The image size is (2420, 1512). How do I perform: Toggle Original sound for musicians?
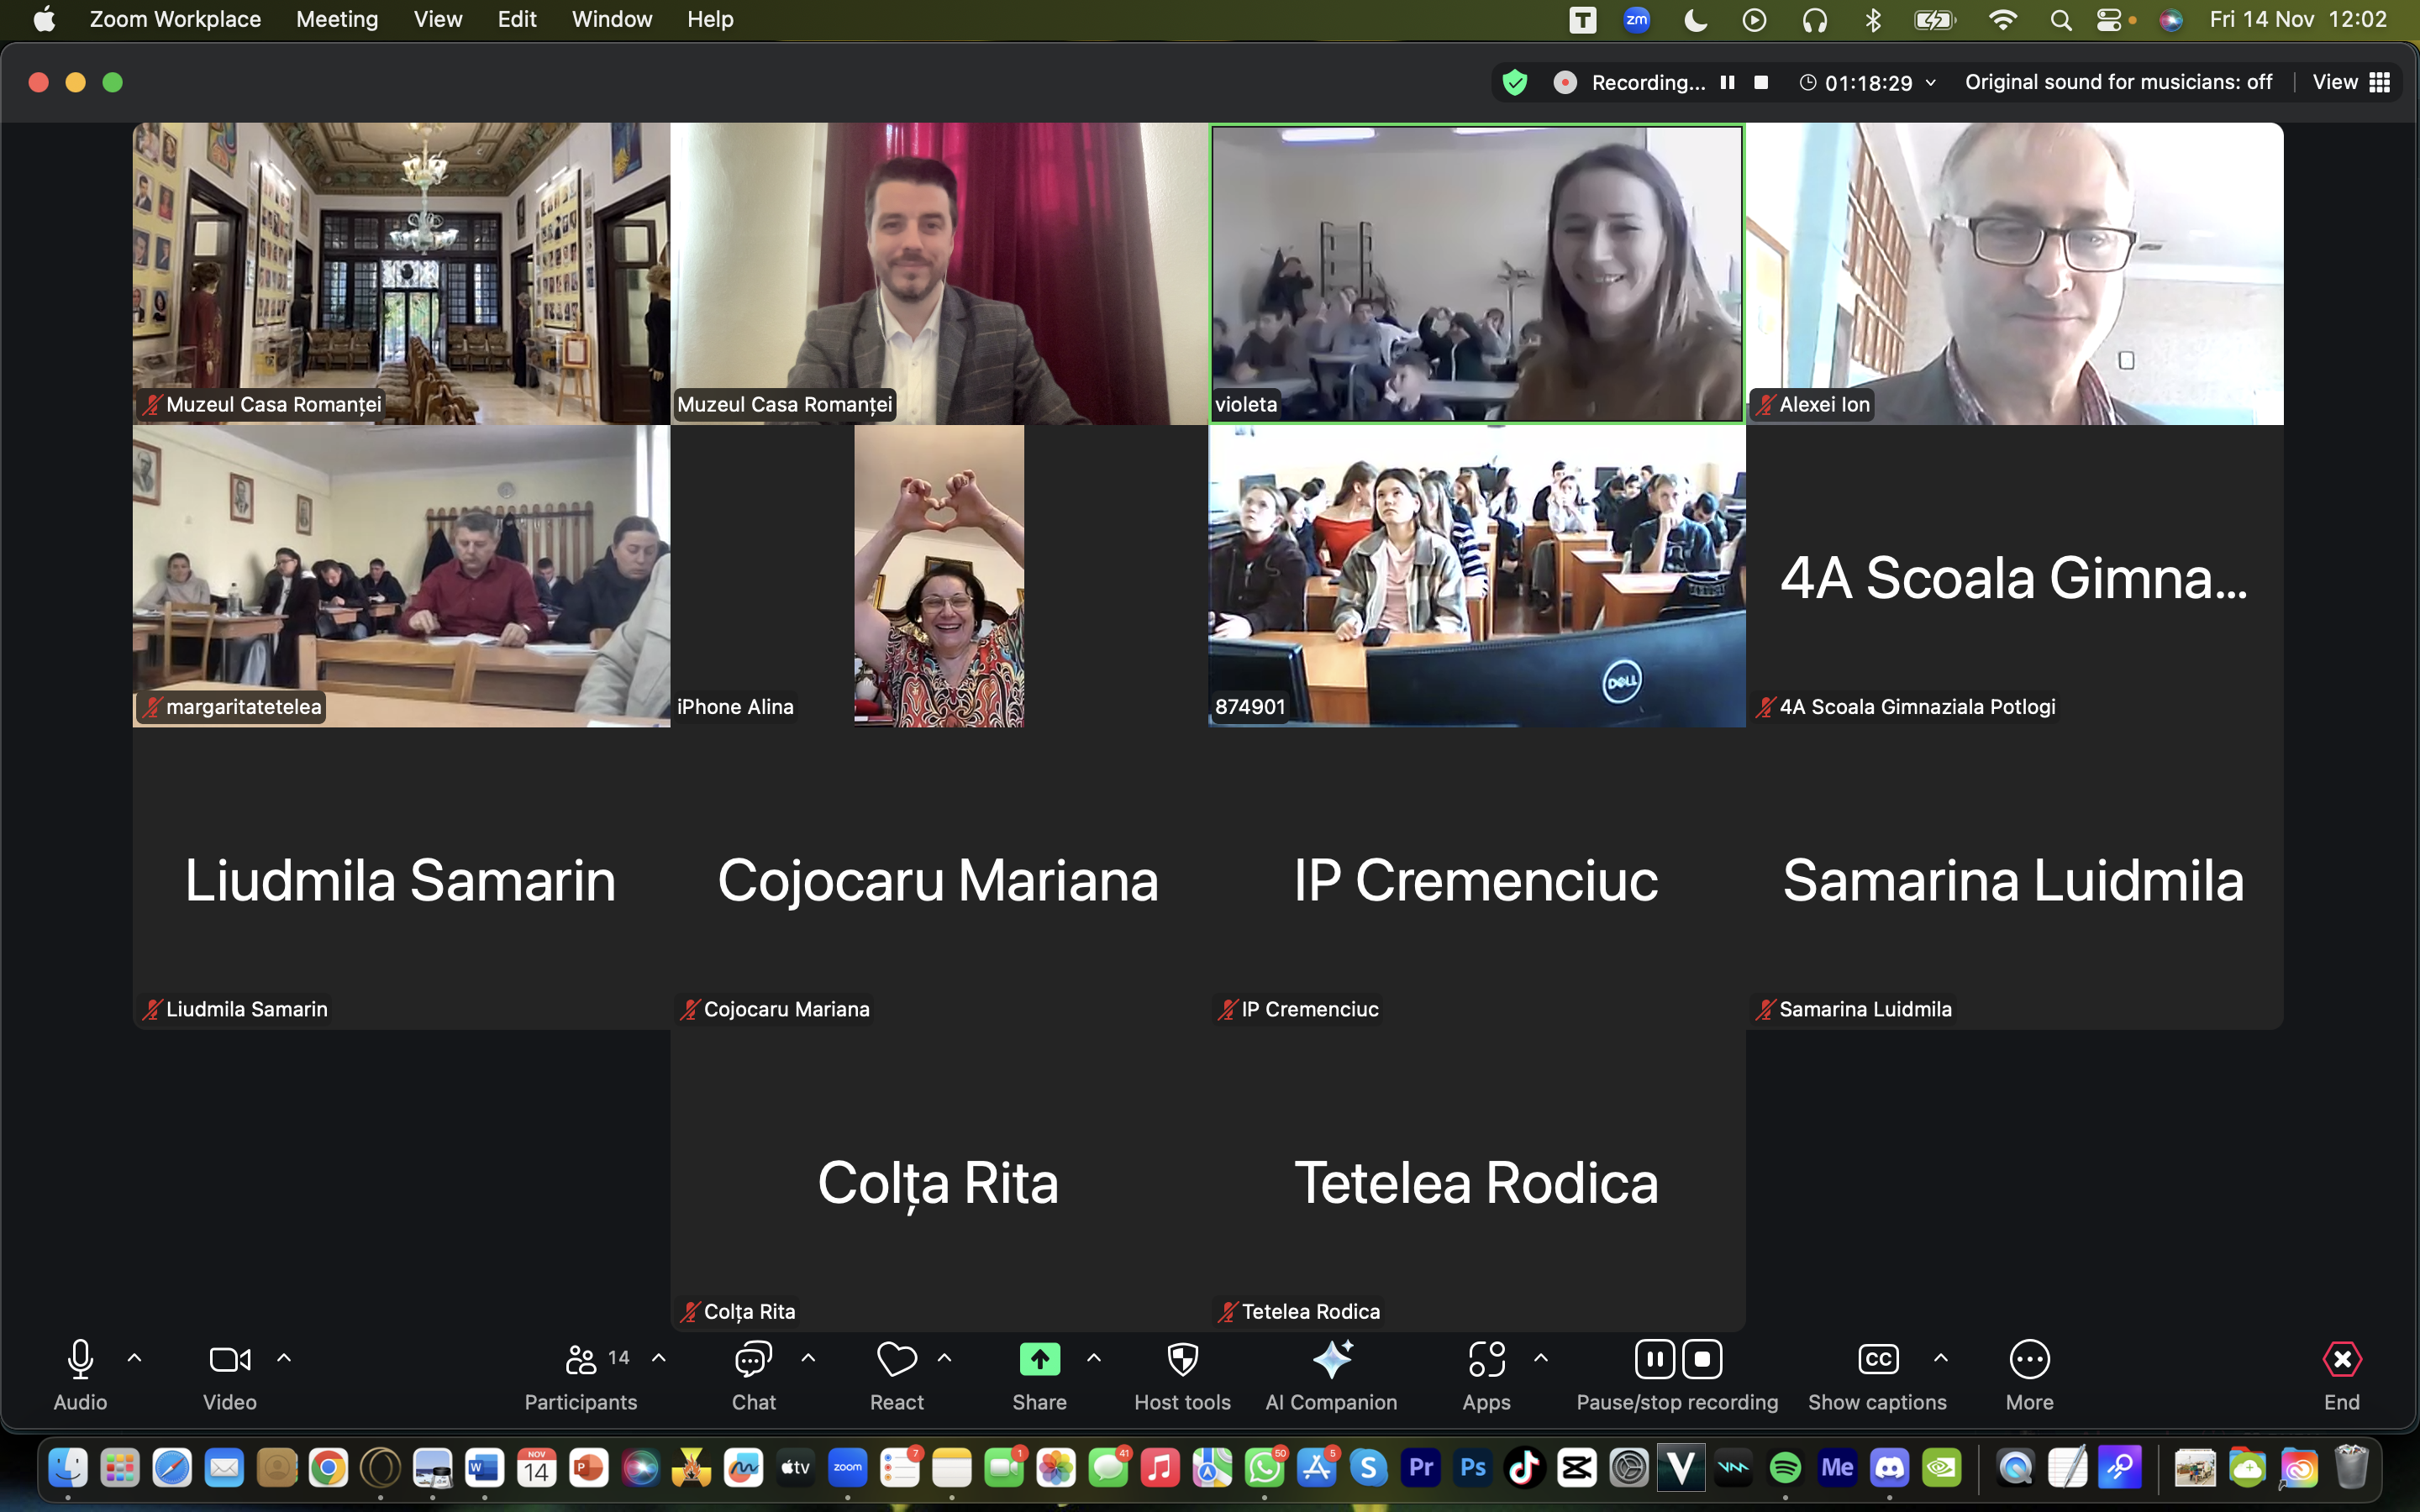[x=2118, y=82]
